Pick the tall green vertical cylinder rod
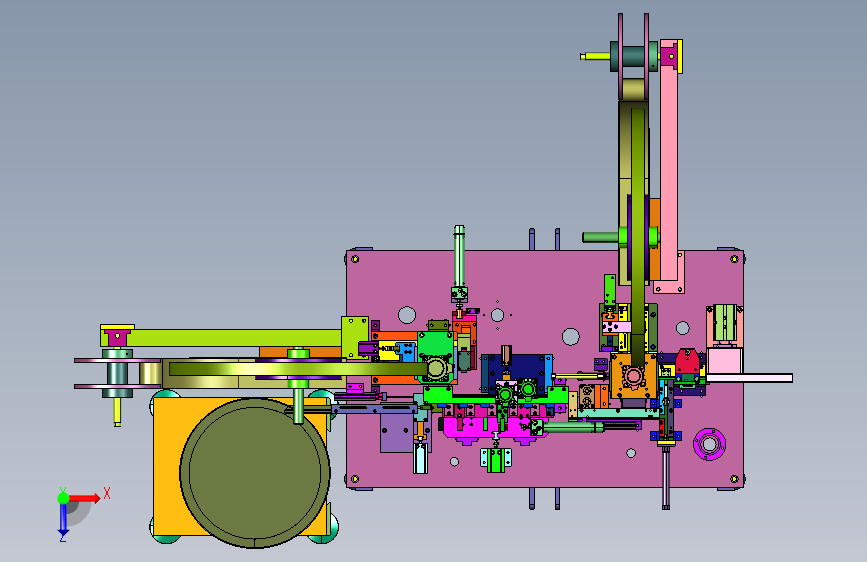Viewport: 867px width, 562px height. (459, 256)
